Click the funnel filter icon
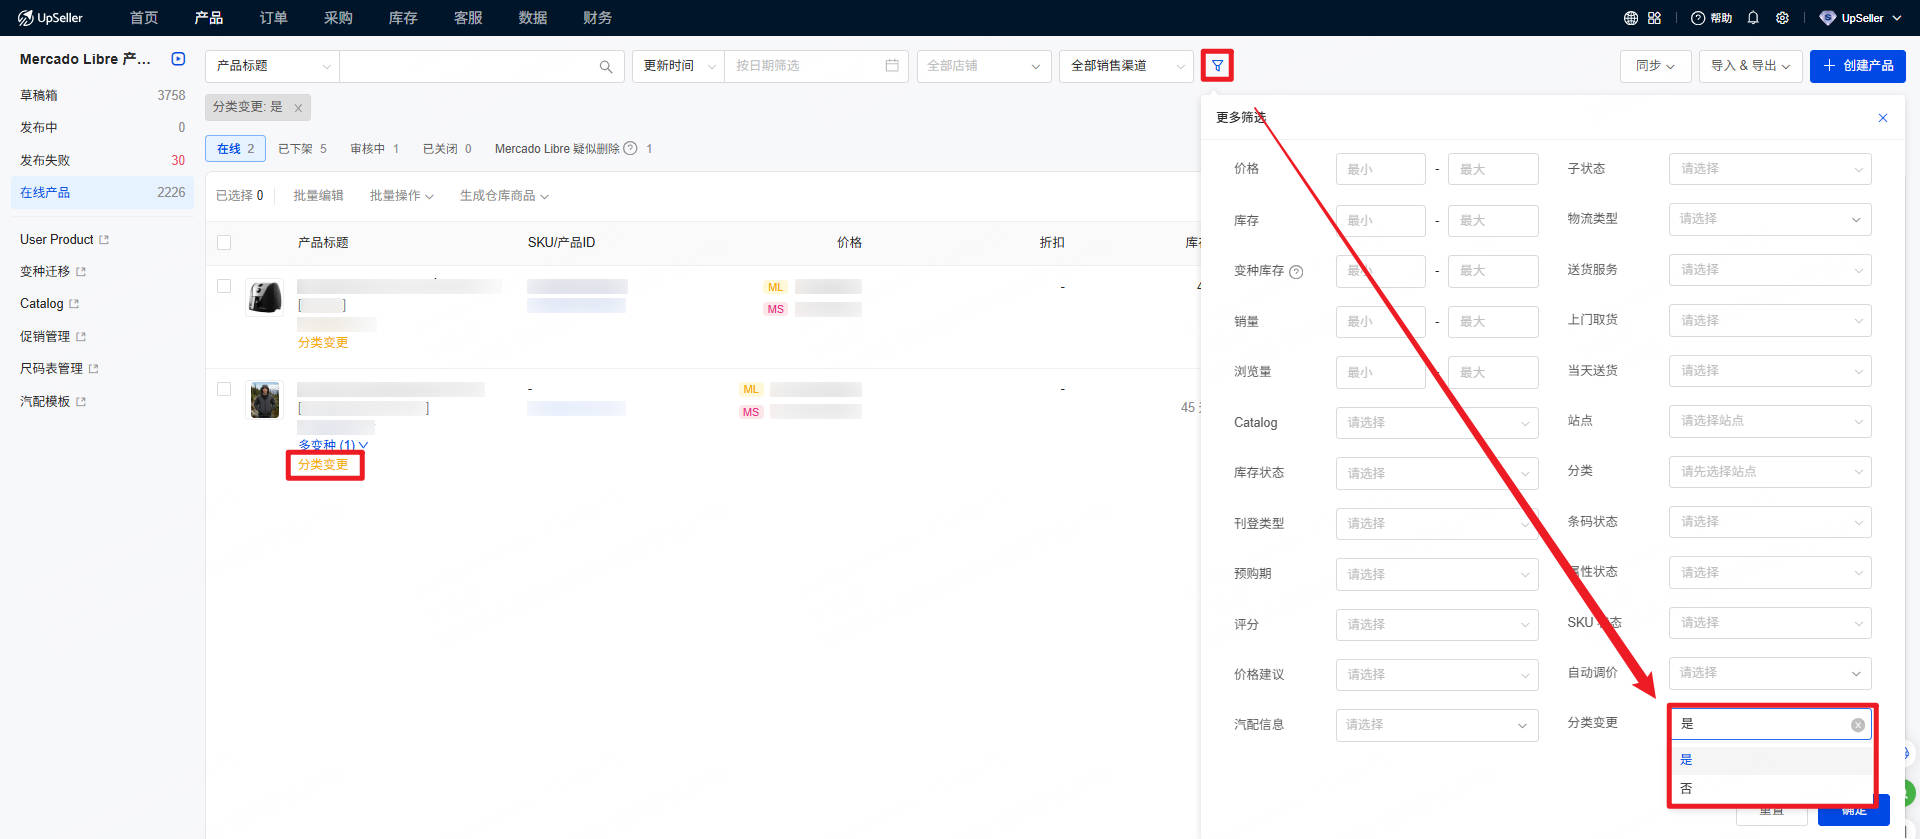 point(1217,66)
